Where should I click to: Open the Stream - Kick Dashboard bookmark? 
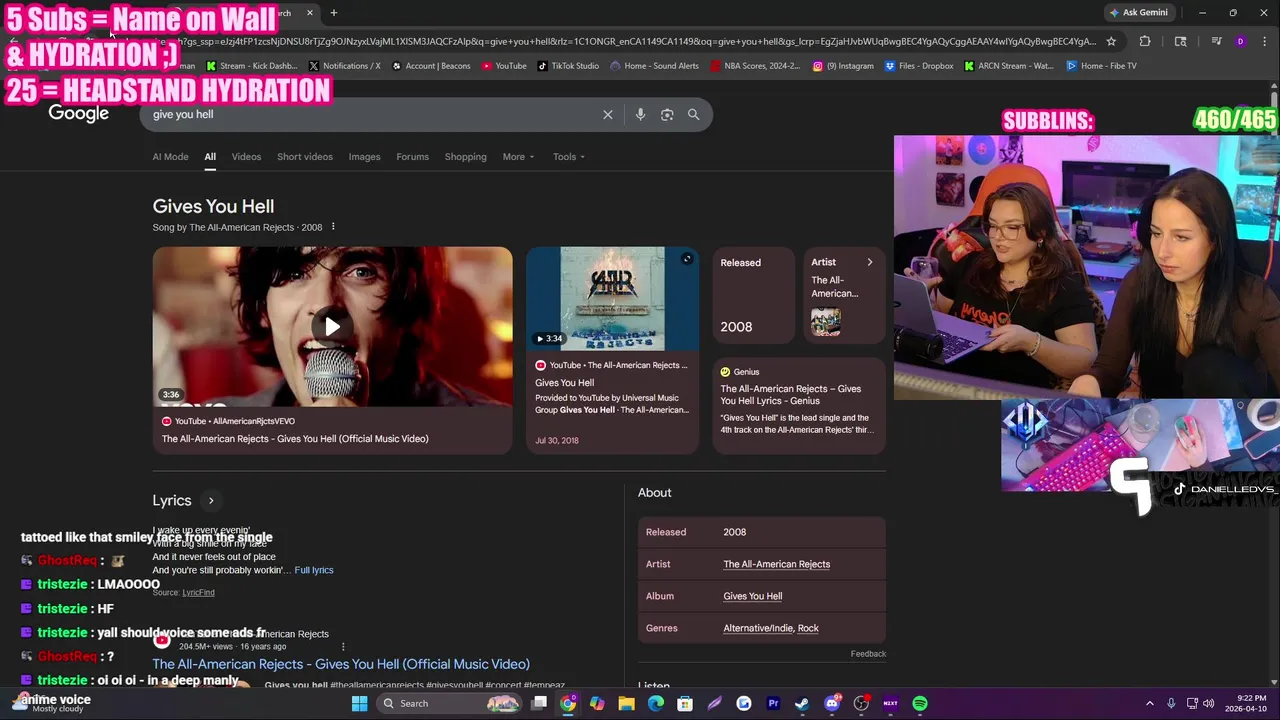[252, 66]
